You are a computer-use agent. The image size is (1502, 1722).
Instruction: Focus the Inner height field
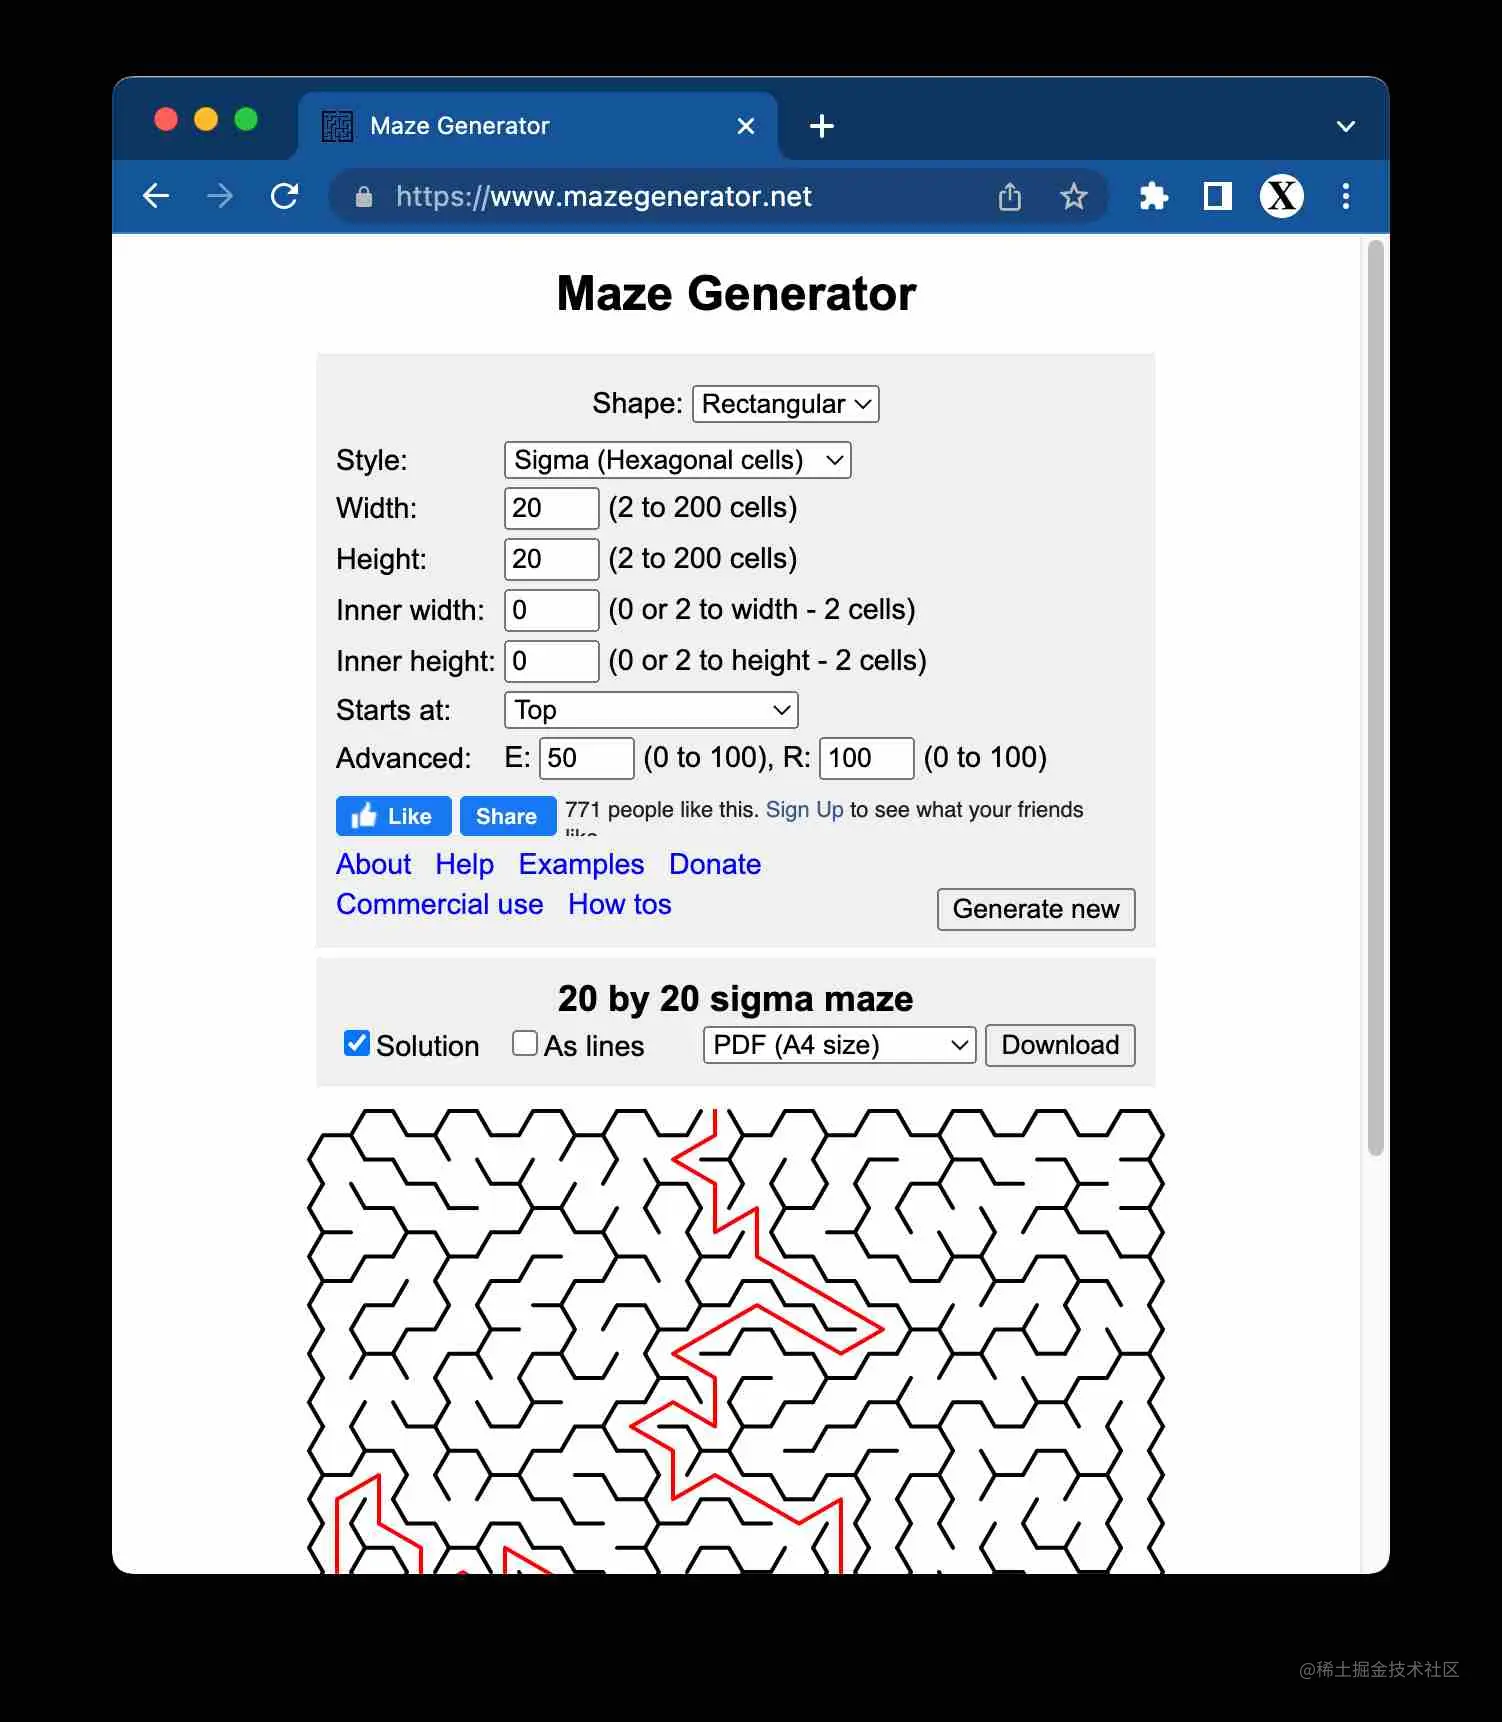click(x=552, y=661)
